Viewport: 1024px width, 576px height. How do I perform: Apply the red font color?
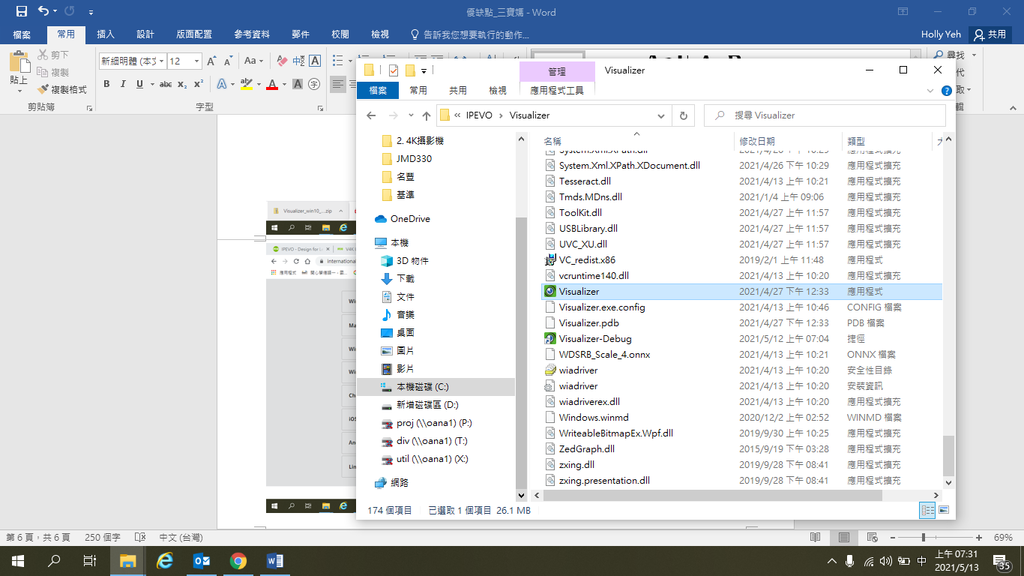pyautogui.click(x=272, y=84)
